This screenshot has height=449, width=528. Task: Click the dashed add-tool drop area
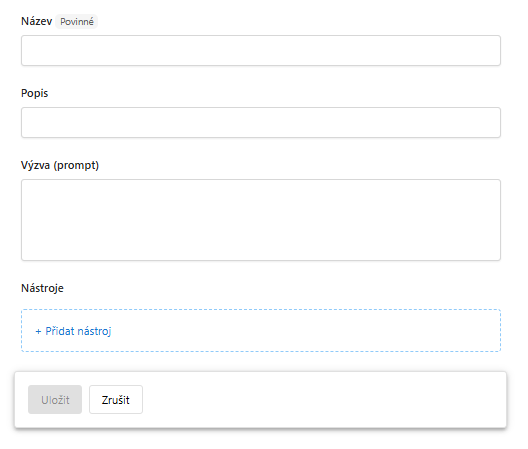coord(261,330)
